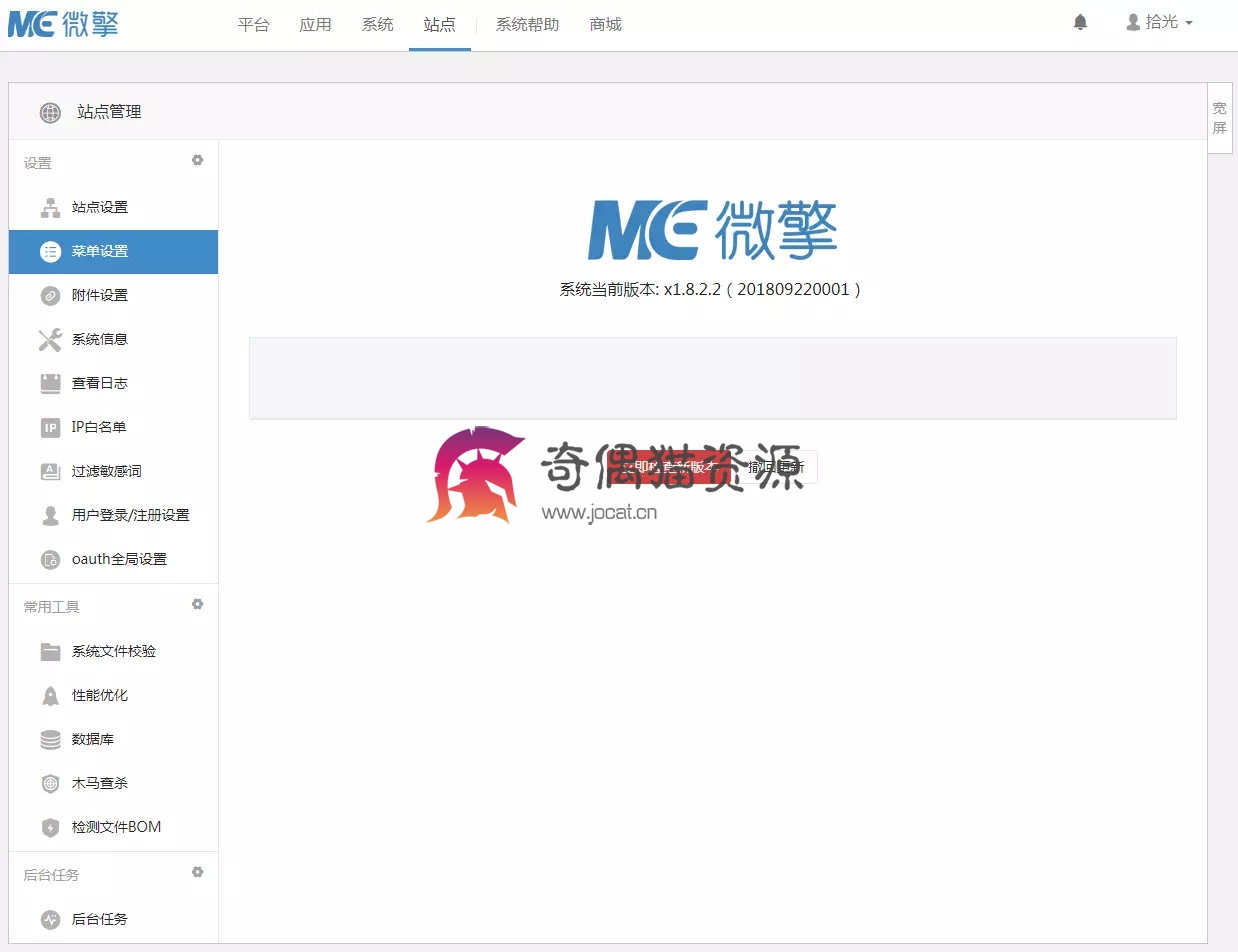Open the 拾光 user account dropdown
The width and height of the screenshot is (1238, 952).
pyautogui.click(x=1159, y=22)
